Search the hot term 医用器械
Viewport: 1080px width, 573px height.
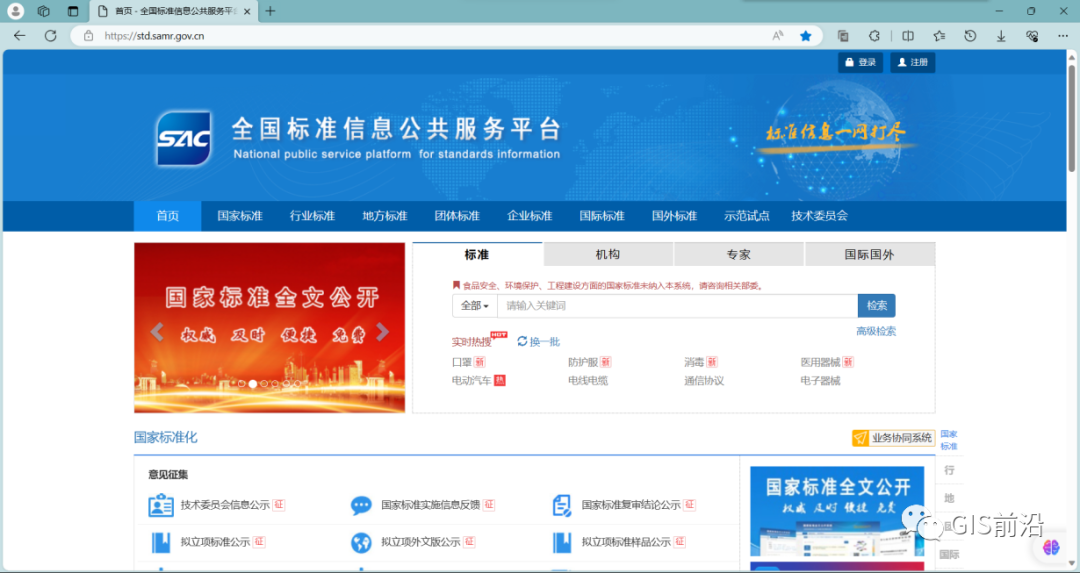click(820, 362)
